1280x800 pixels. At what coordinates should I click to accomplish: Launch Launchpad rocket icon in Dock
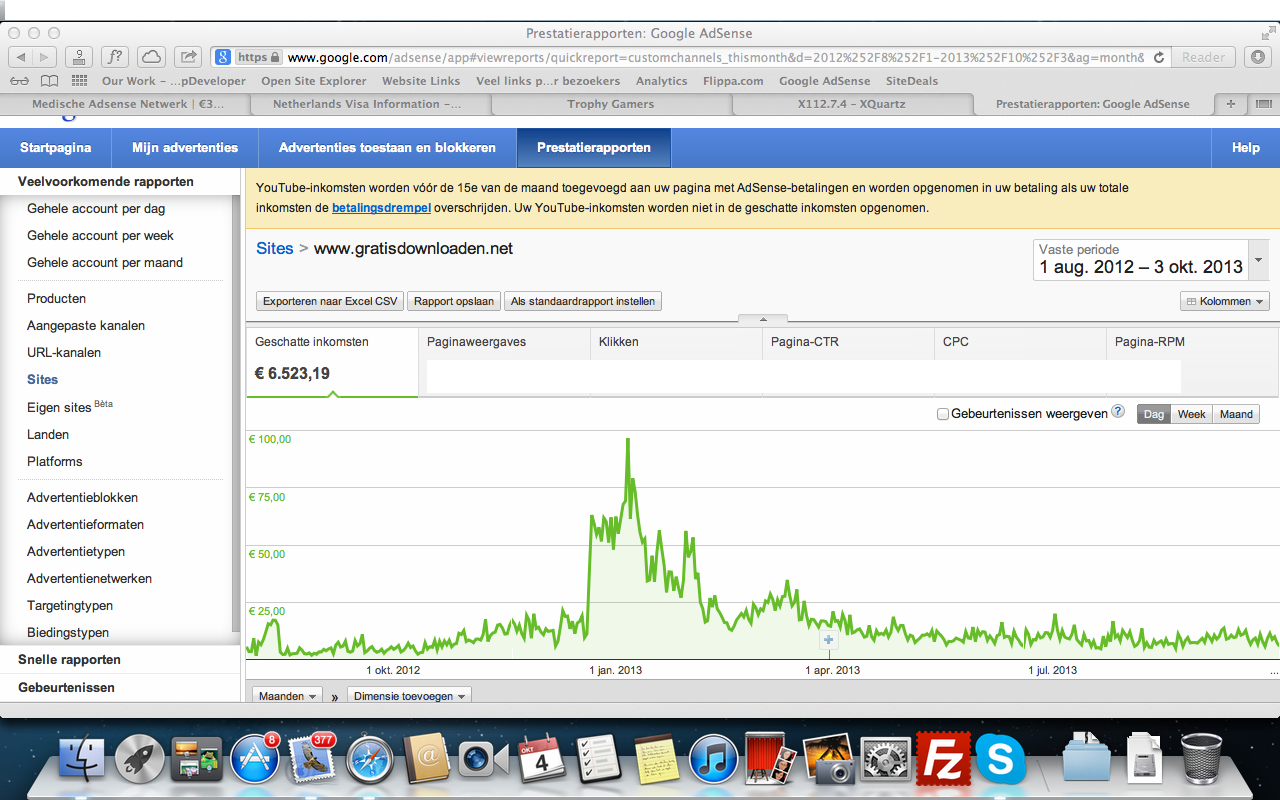[x=140, y=761]
